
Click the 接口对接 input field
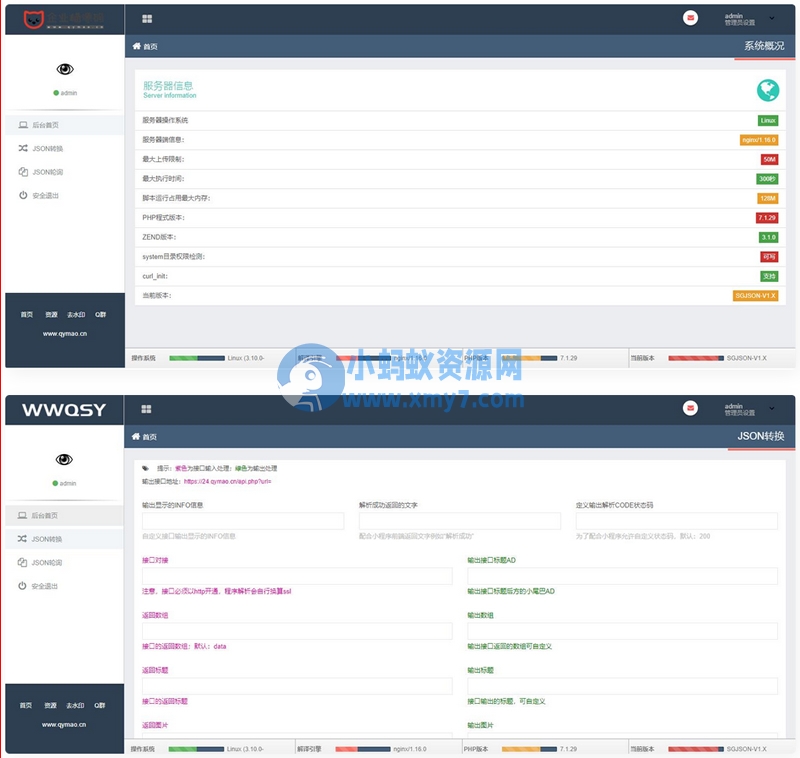pos(297,577)
